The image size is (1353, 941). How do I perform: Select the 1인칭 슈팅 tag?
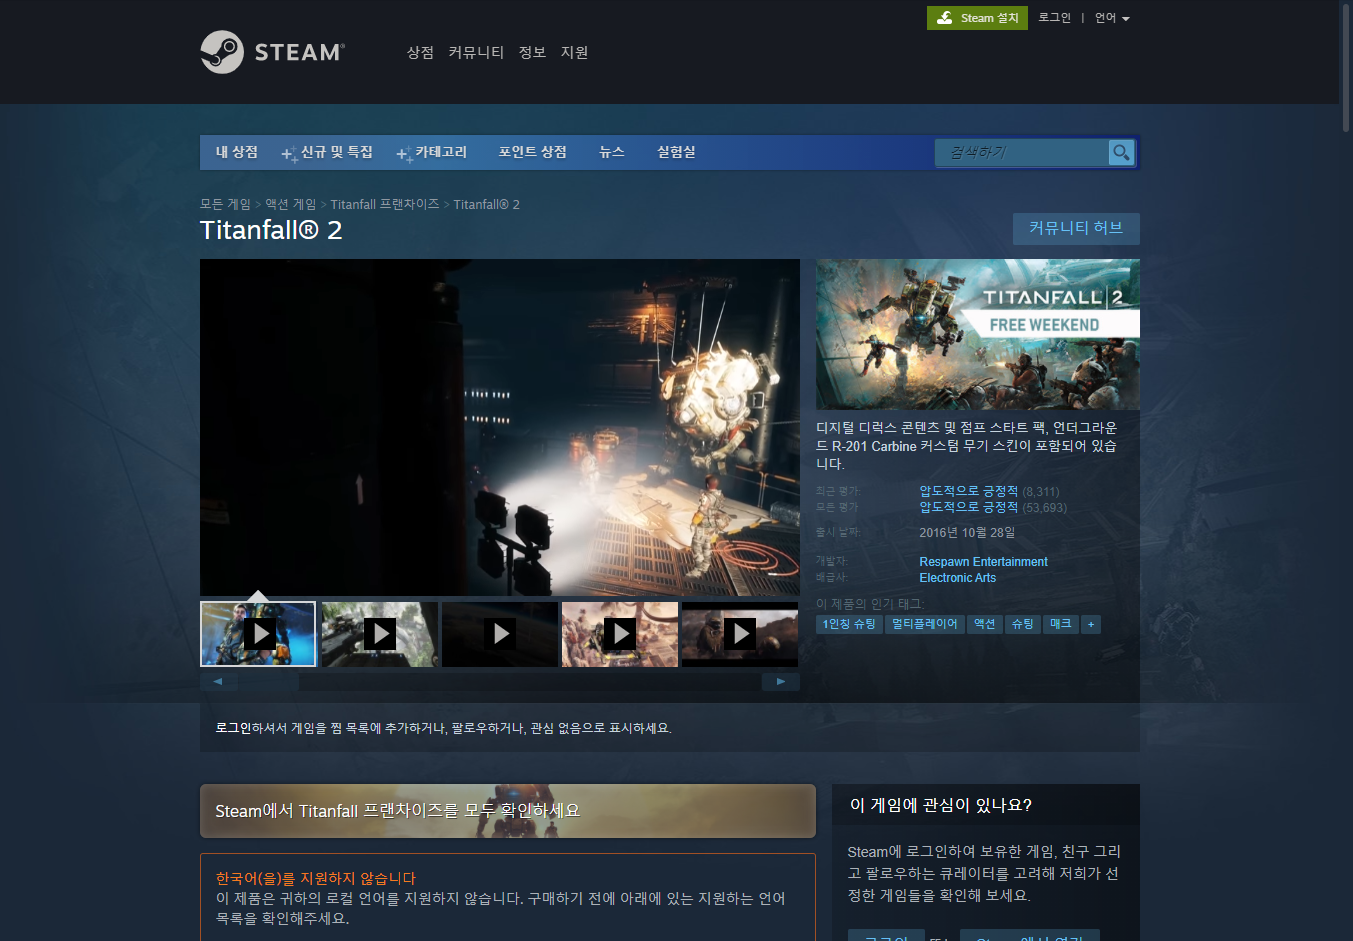click(849, 624)
